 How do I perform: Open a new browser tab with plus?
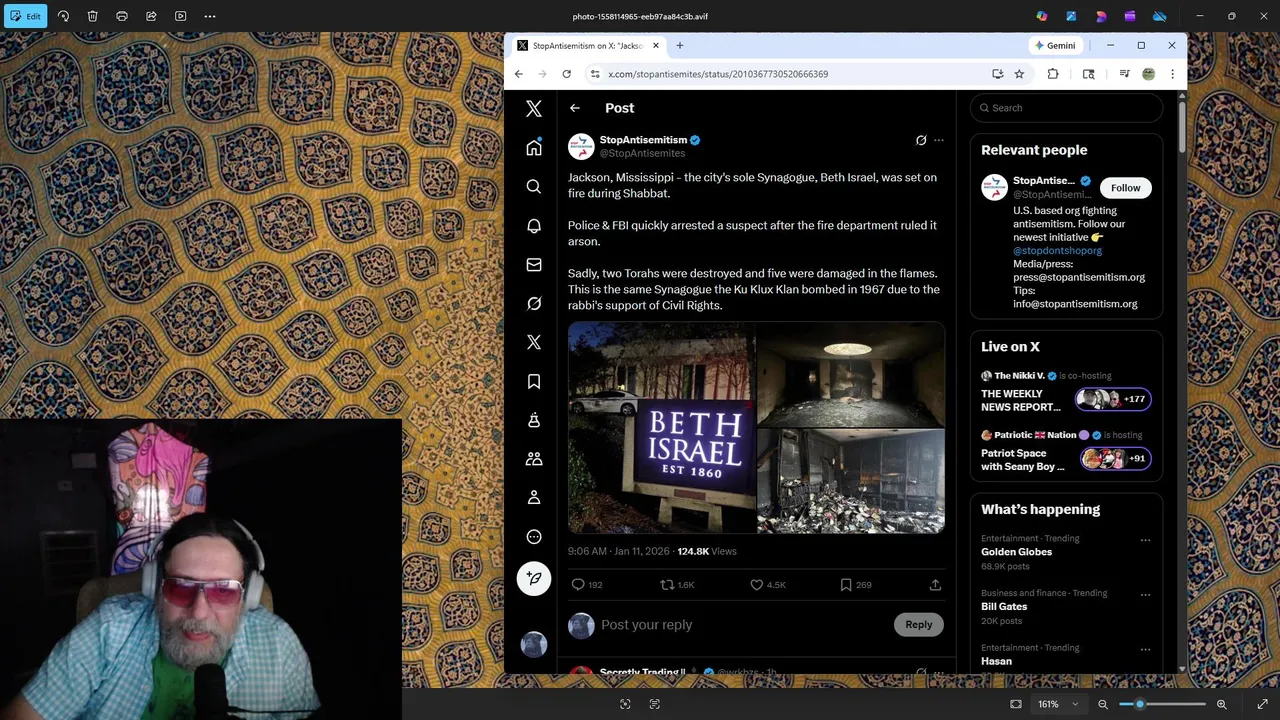(x=680, y=46)
